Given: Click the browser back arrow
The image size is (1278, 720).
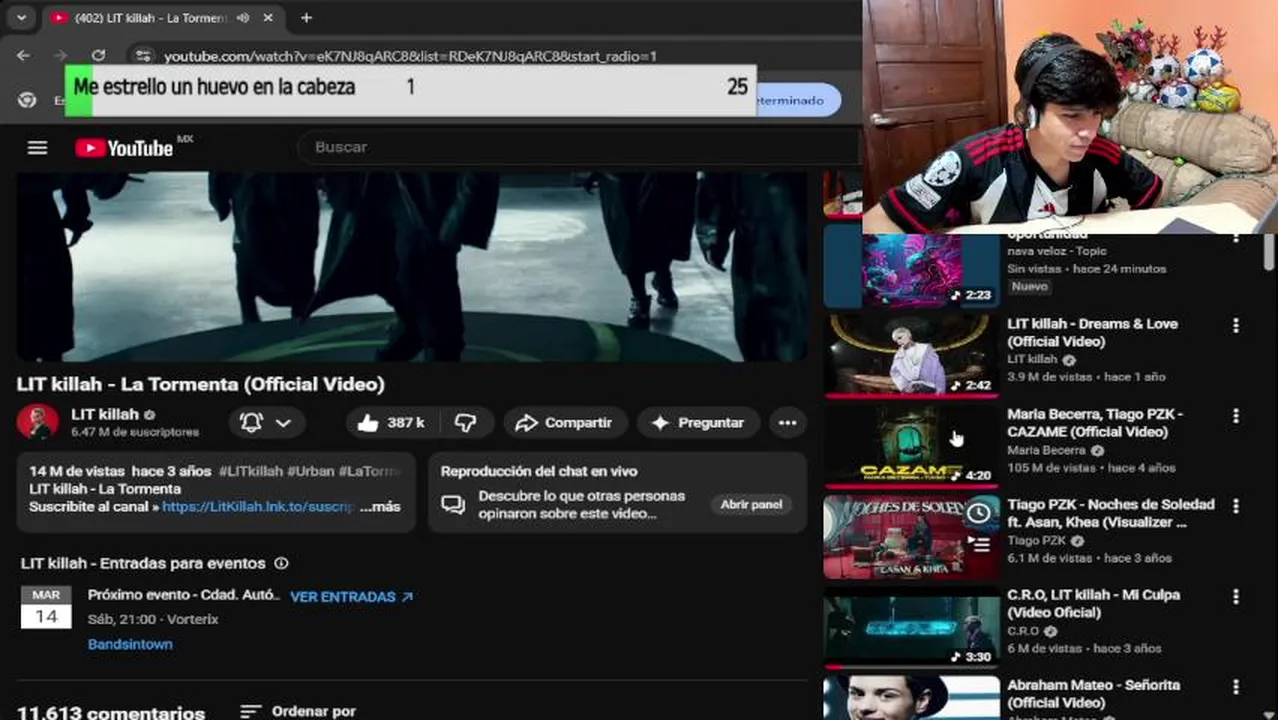Looking at the screenshot, I should (23, 56).
